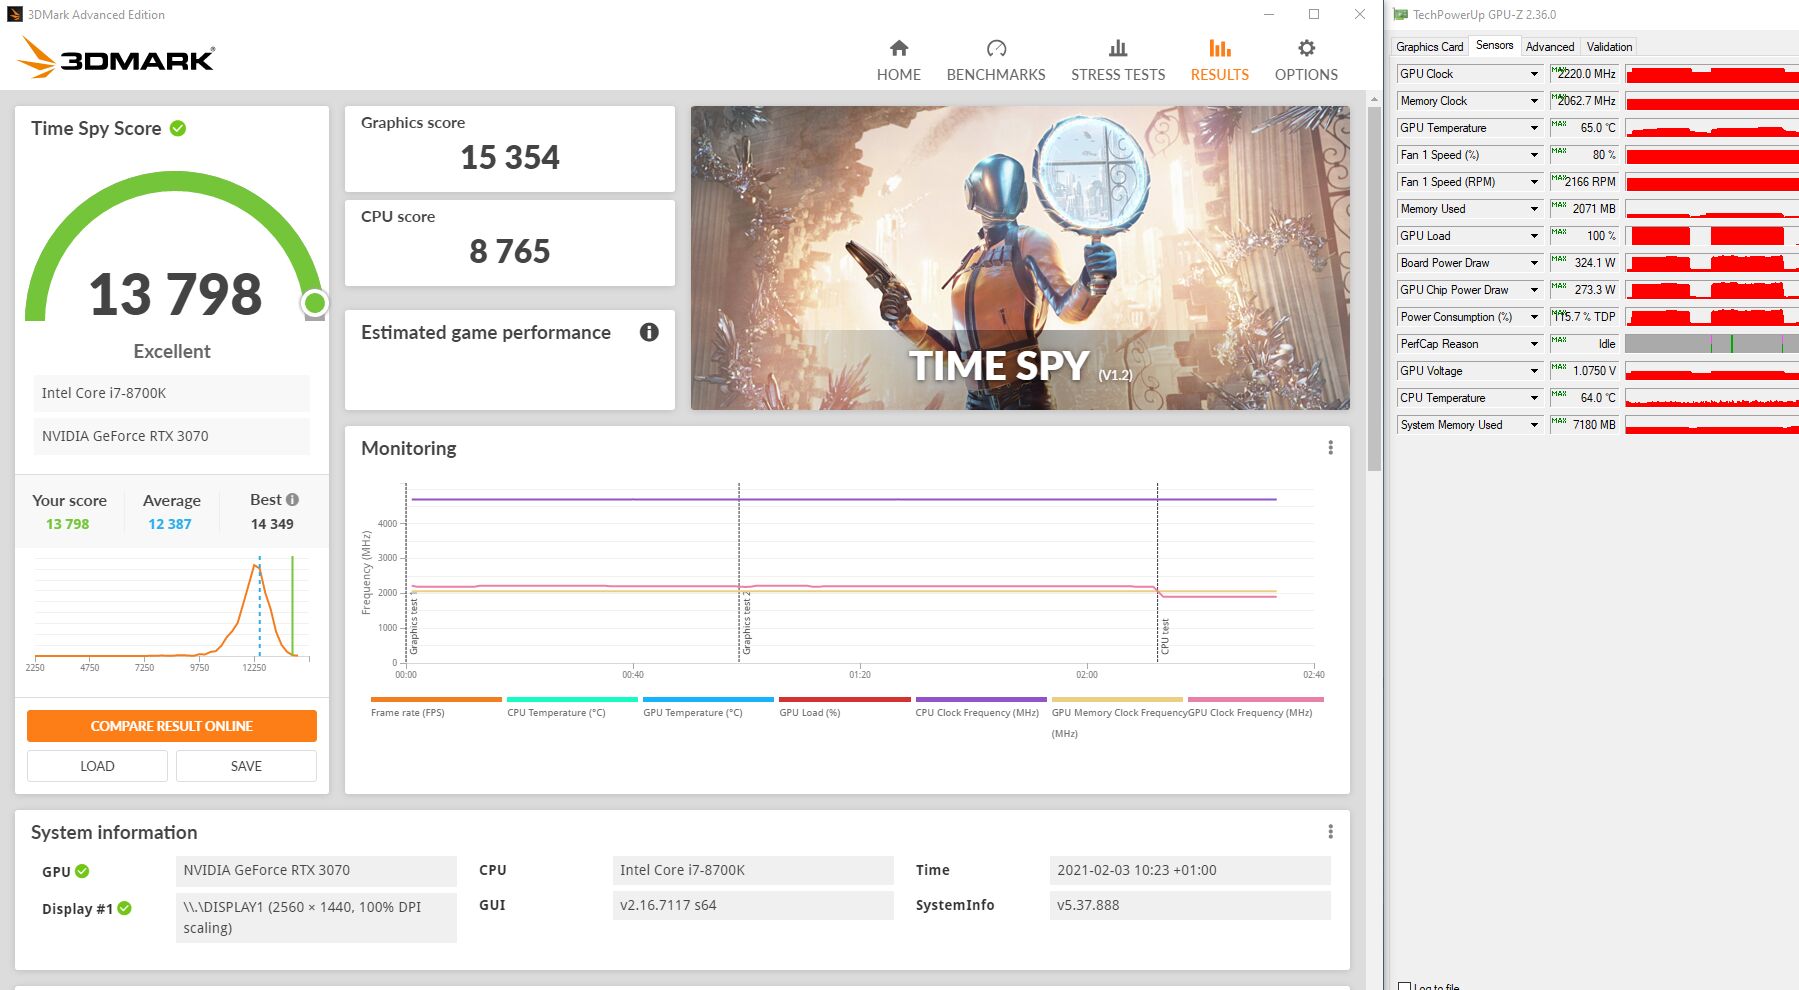Click the GPU Memory Clock Frequency legend swatch

pyautogui.click(x=1117, y=699)
